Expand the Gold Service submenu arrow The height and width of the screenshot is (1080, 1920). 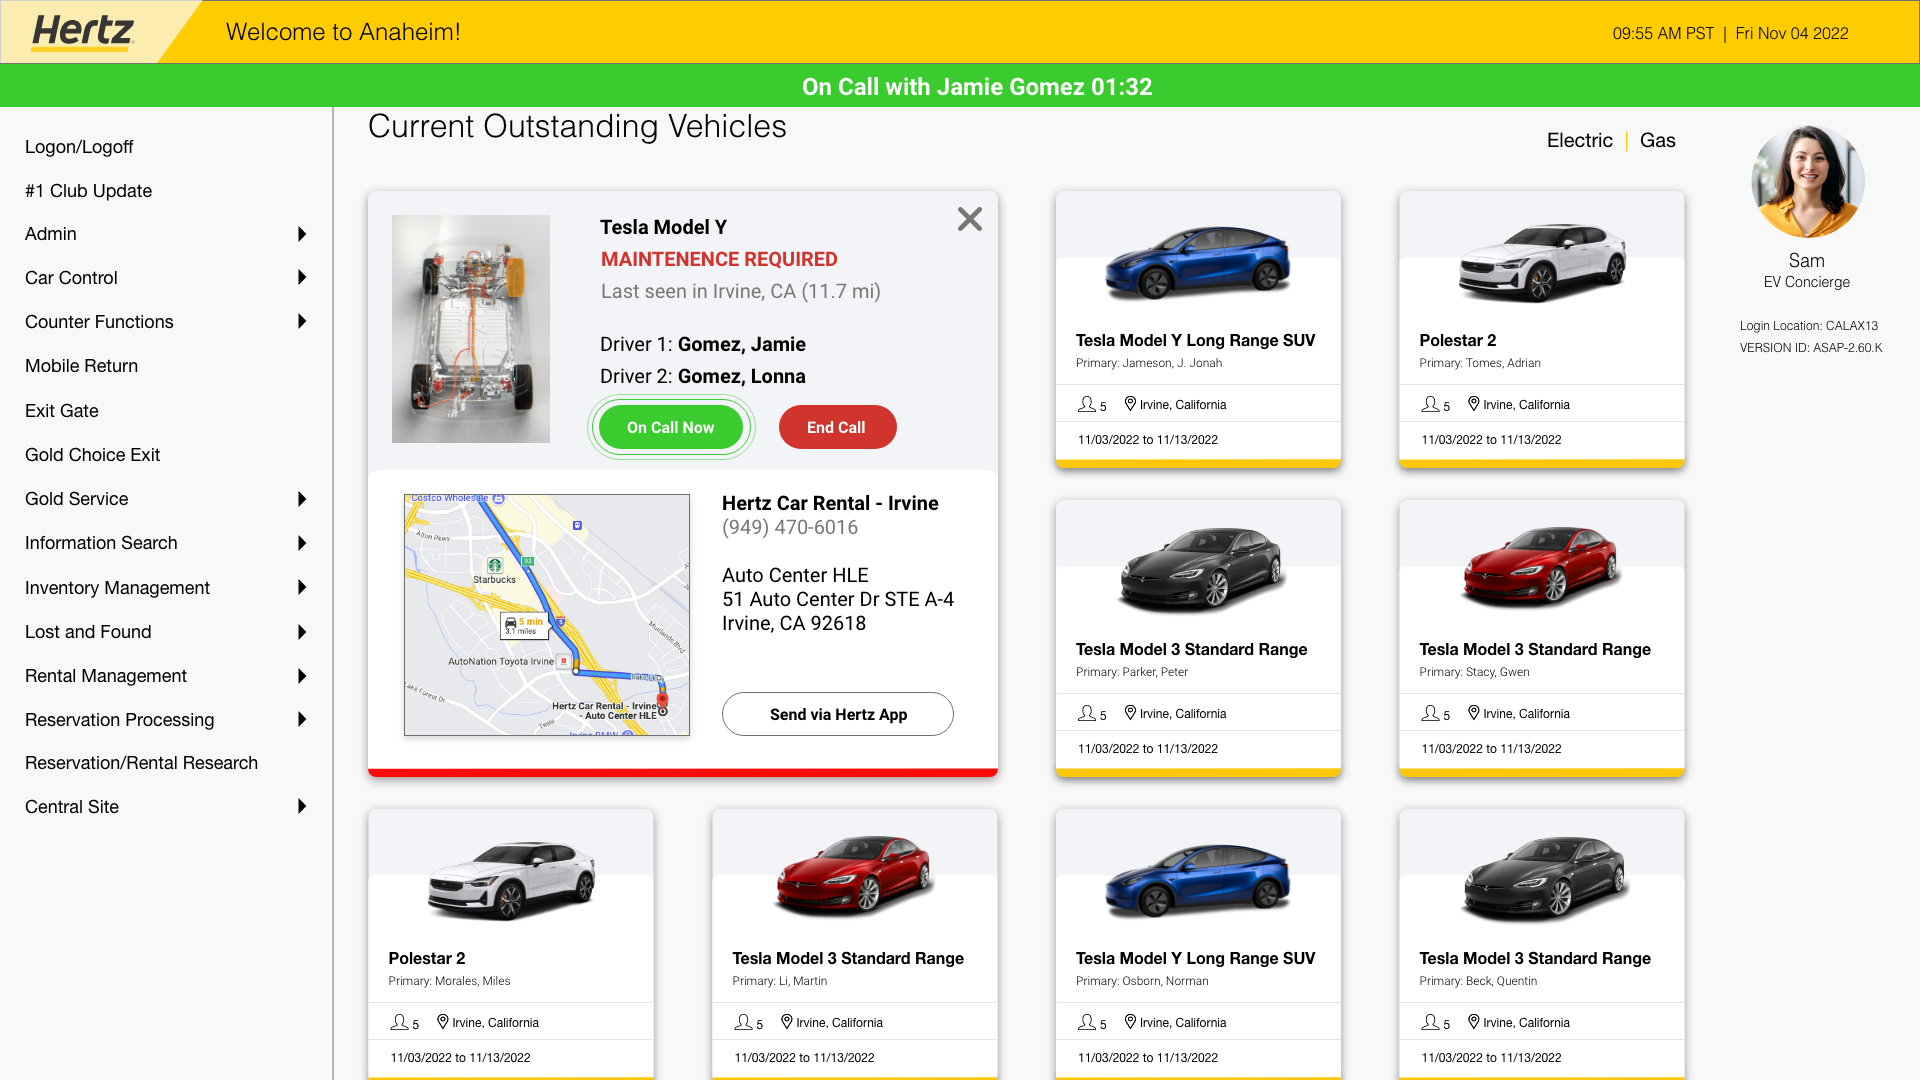[302, 499]
